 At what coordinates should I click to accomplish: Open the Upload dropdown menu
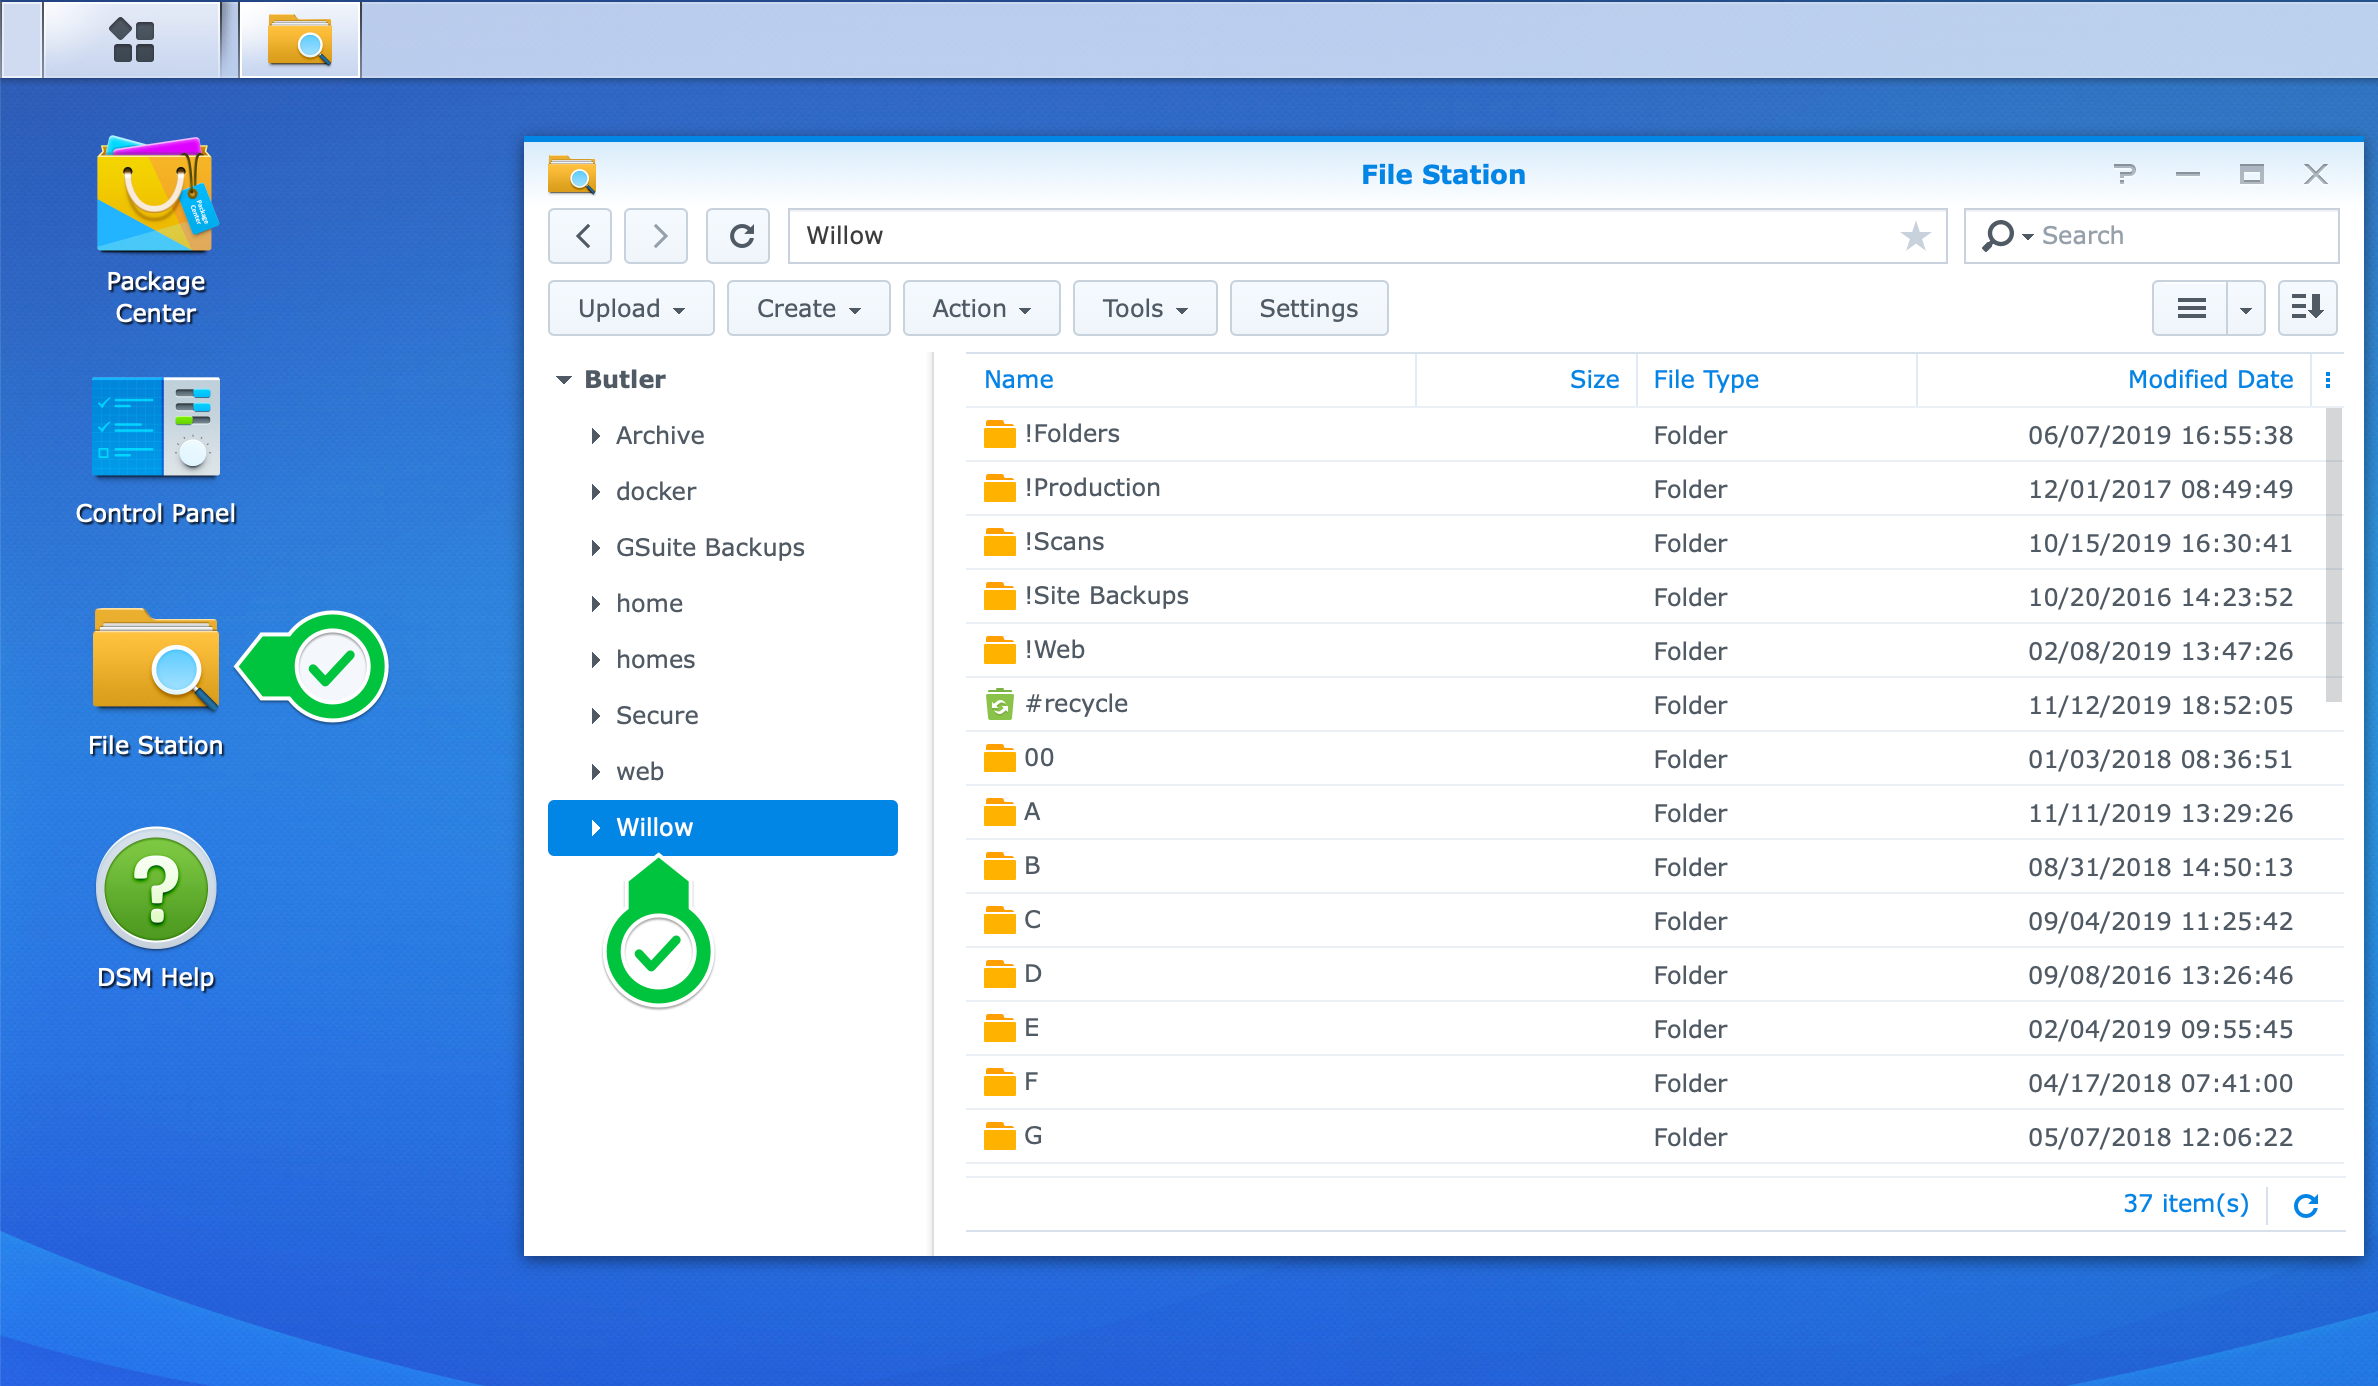[631, 308]
